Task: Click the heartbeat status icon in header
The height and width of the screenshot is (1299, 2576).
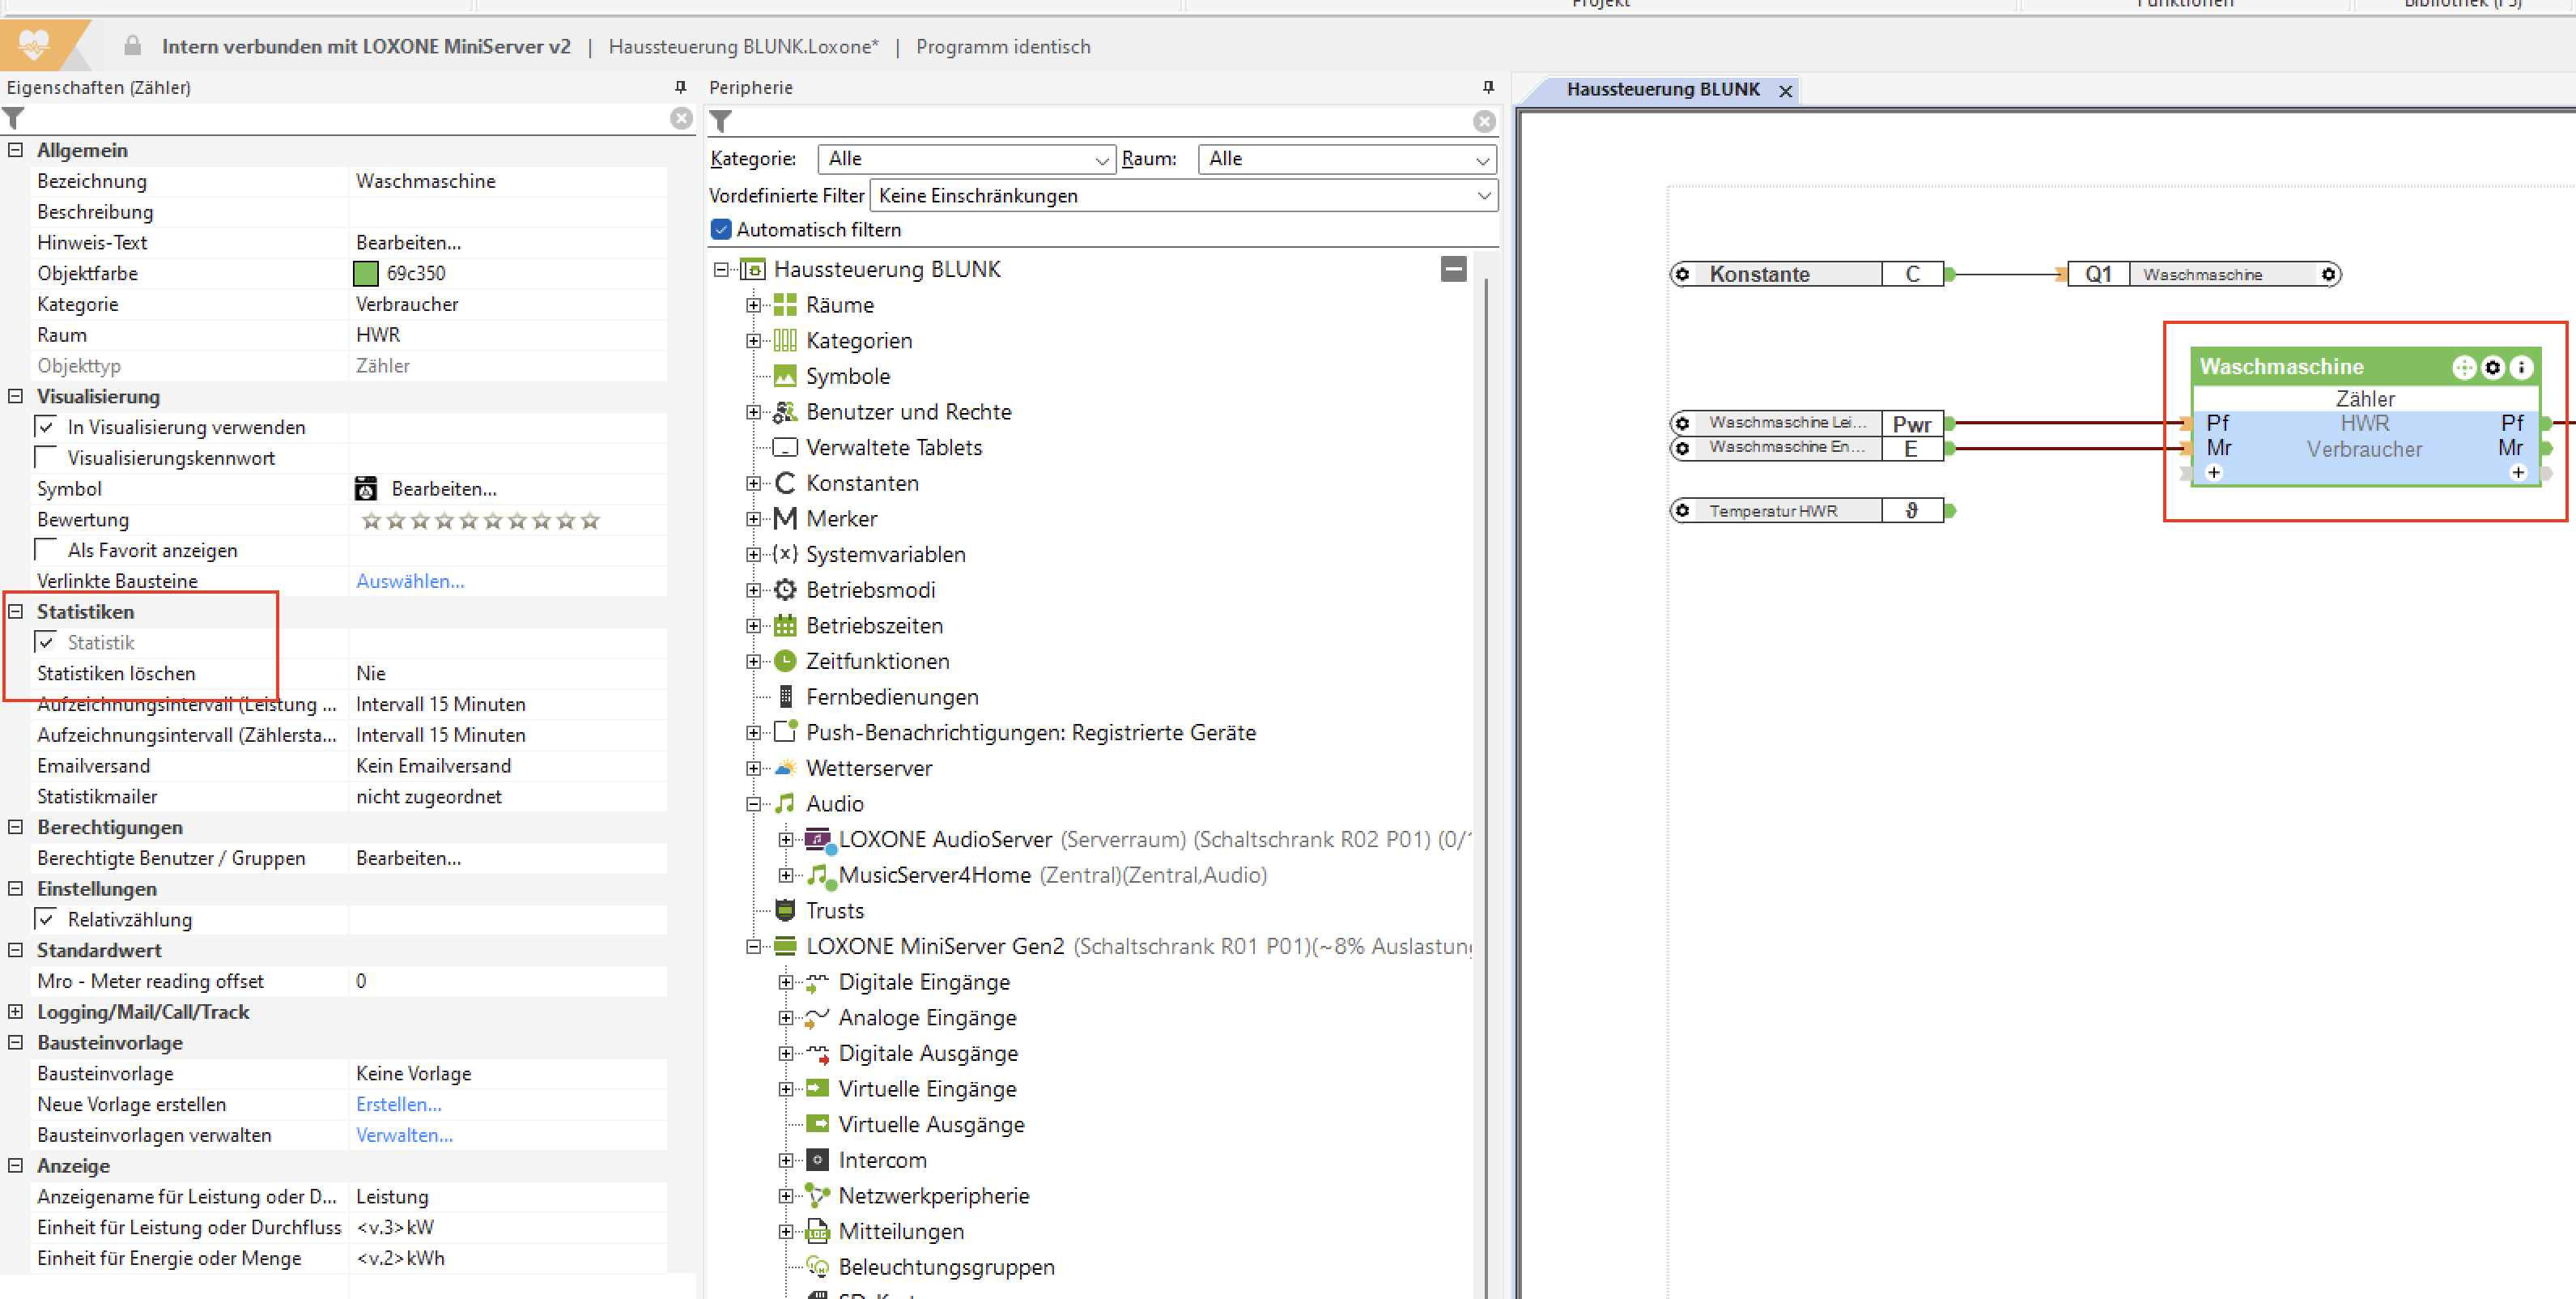Action: tap(34, 45)
